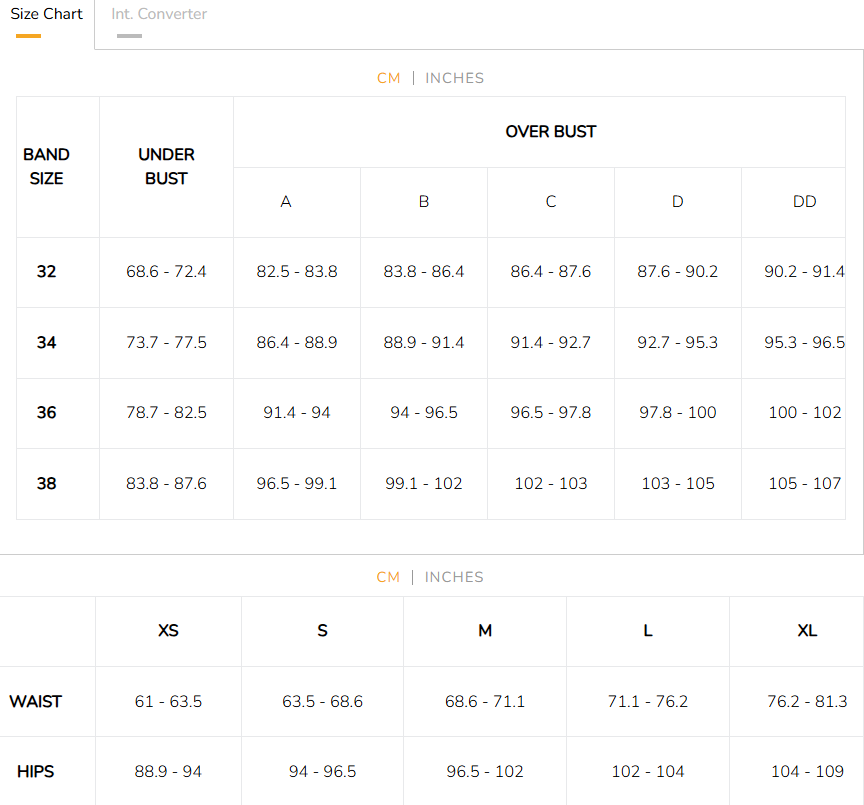This screenshot has width=864, height=805.
Task: Click the XS size column header
Action: coord(168,631)
